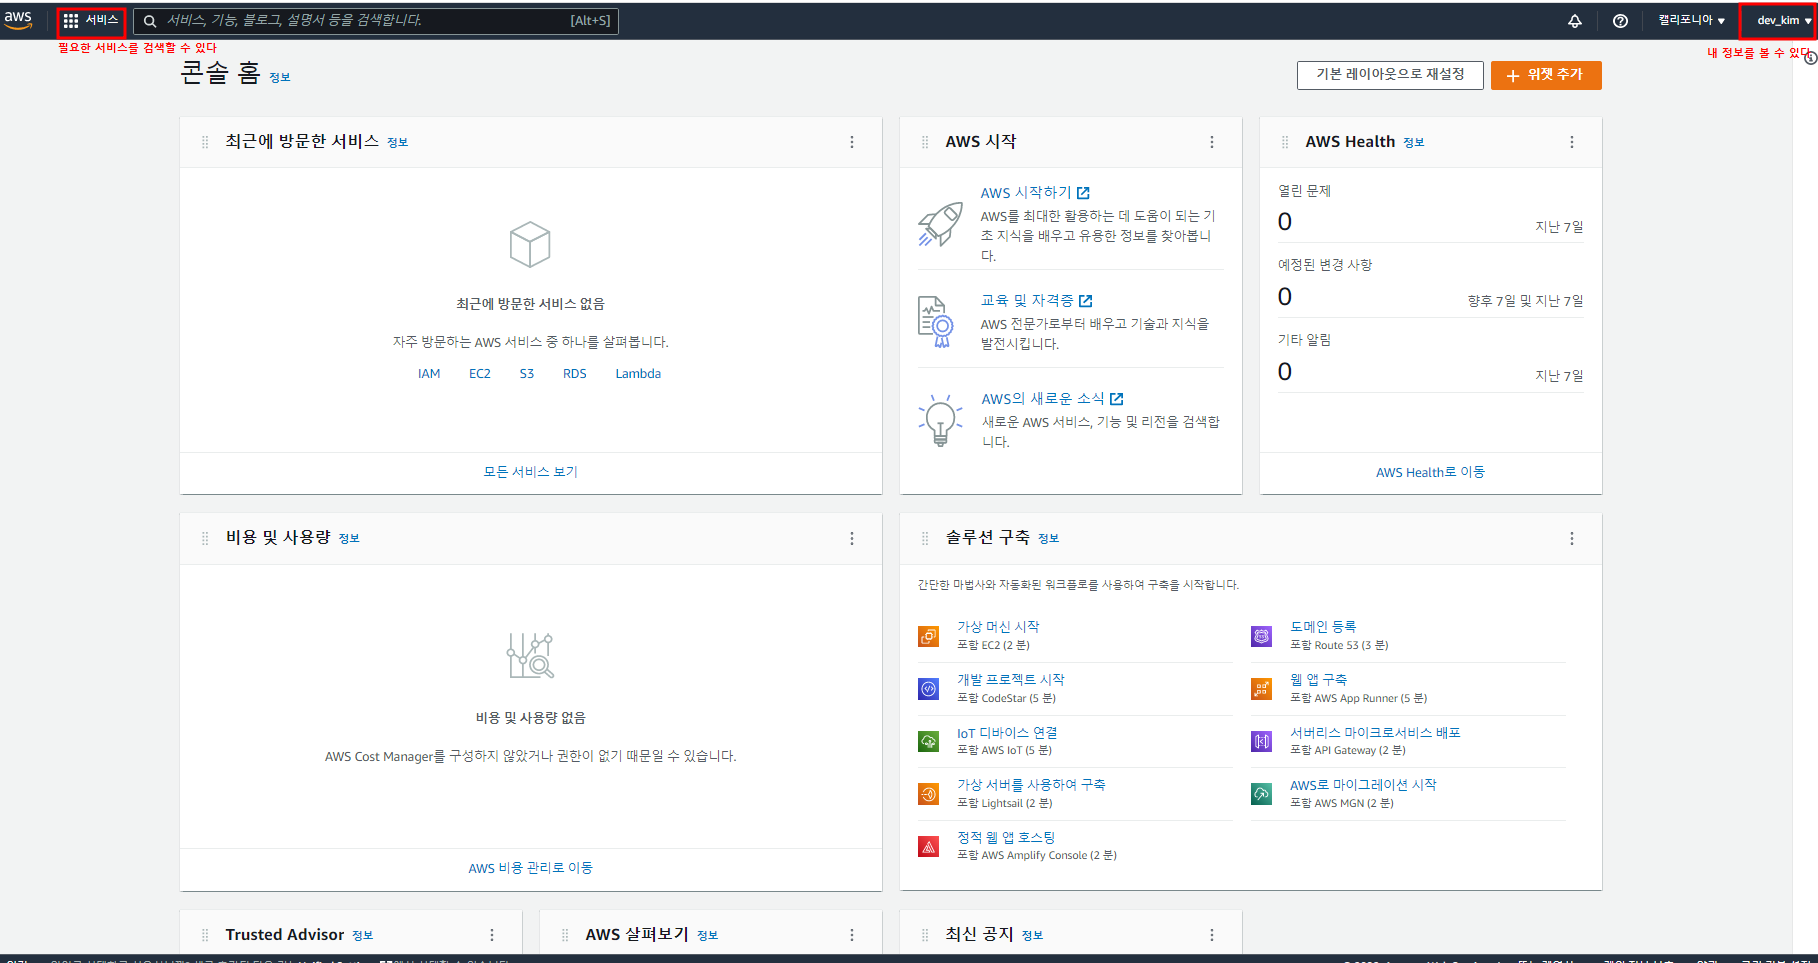1818x963 pixels.
Task: Open 서버리스 마이크로서비스 배포 solution
Action: point(1376,733)
